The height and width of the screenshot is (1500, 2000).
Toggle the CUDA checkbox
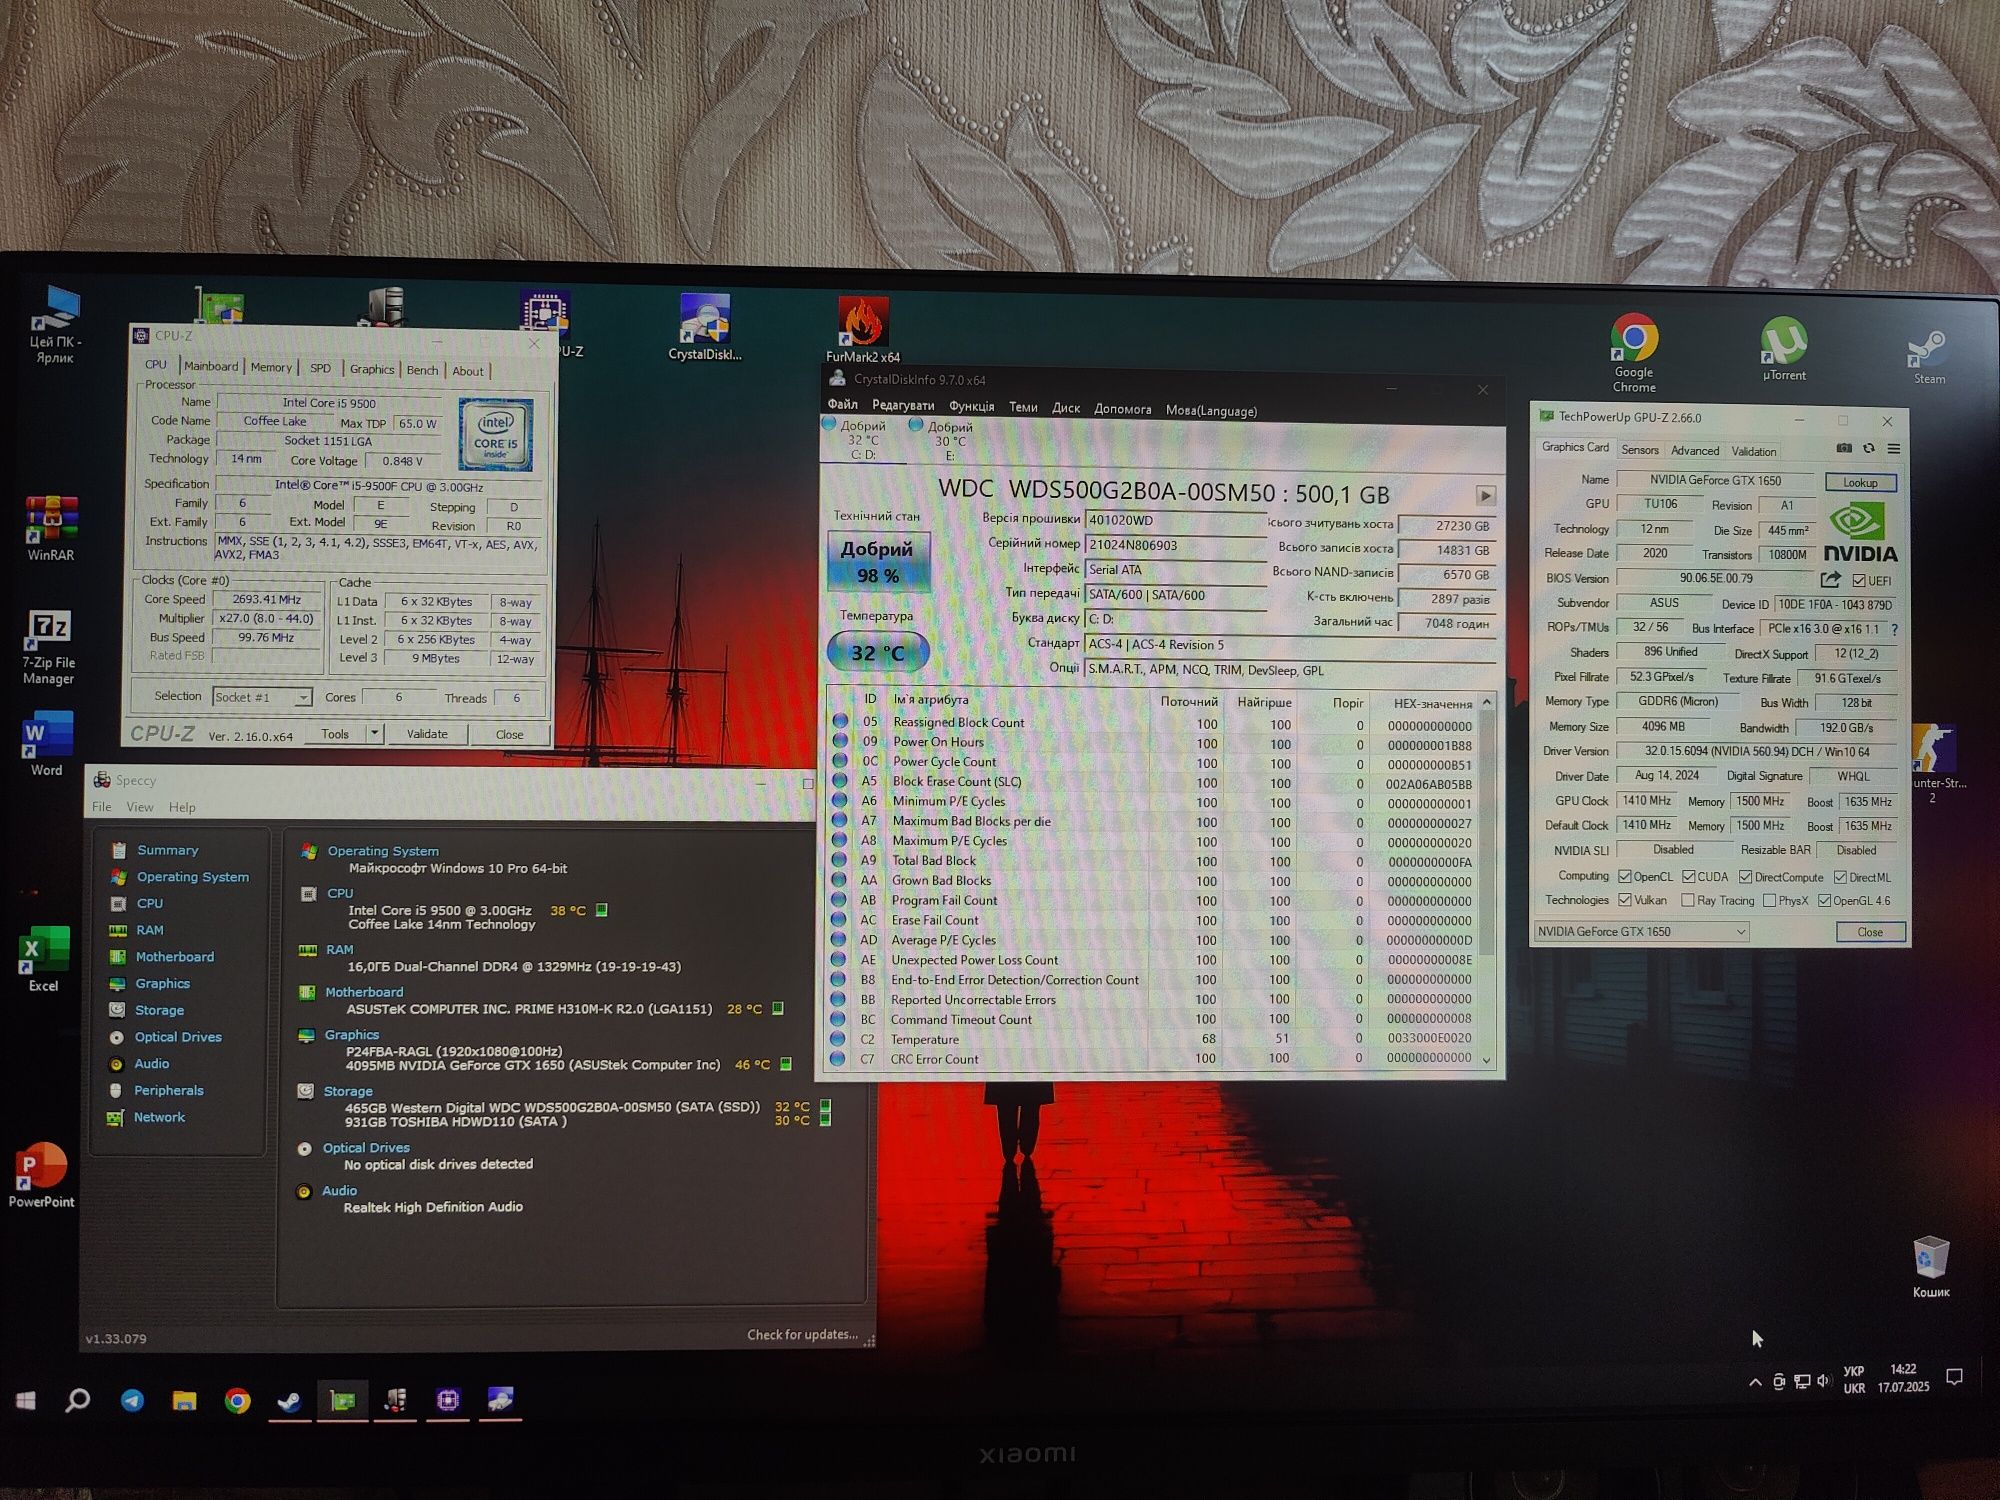1688,877
